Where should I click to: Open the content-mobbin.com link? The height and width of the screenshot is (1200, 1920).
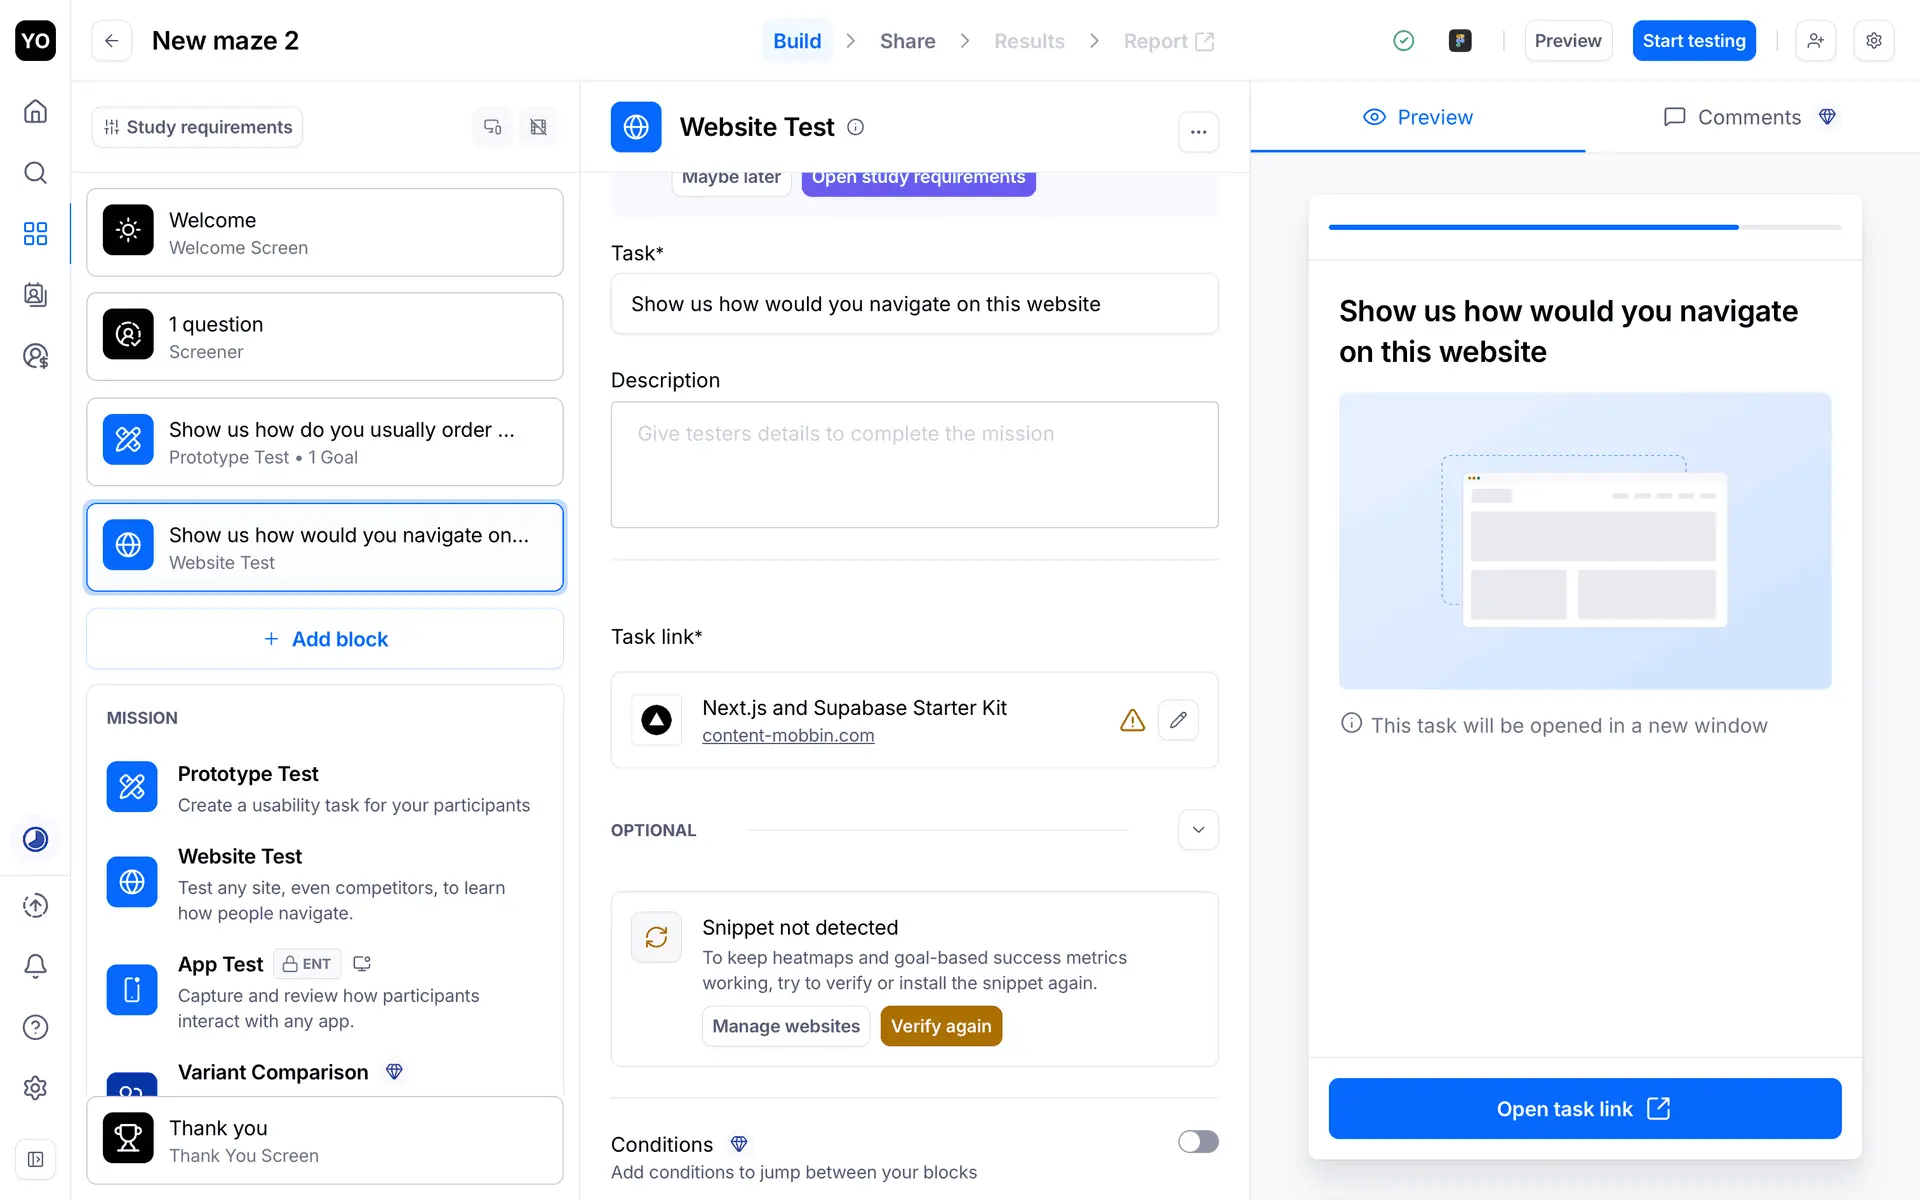(788, 736)
